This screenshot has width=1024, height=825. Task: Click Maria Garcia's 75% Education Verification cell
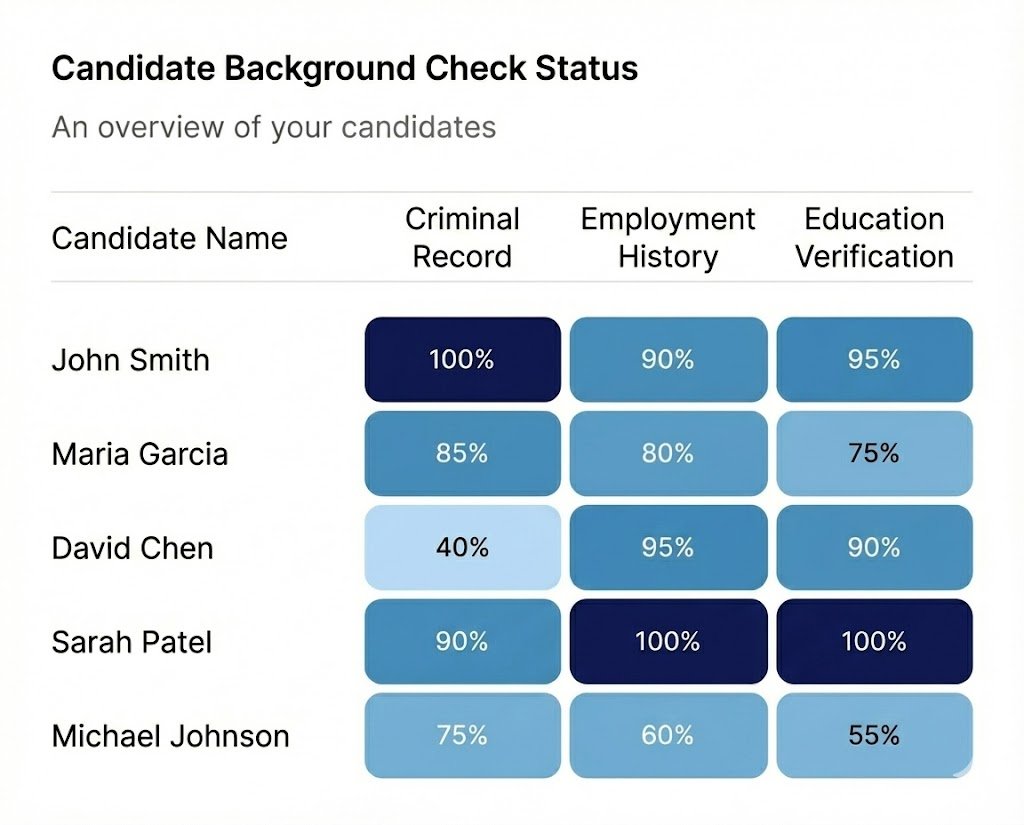pos(874,454)
